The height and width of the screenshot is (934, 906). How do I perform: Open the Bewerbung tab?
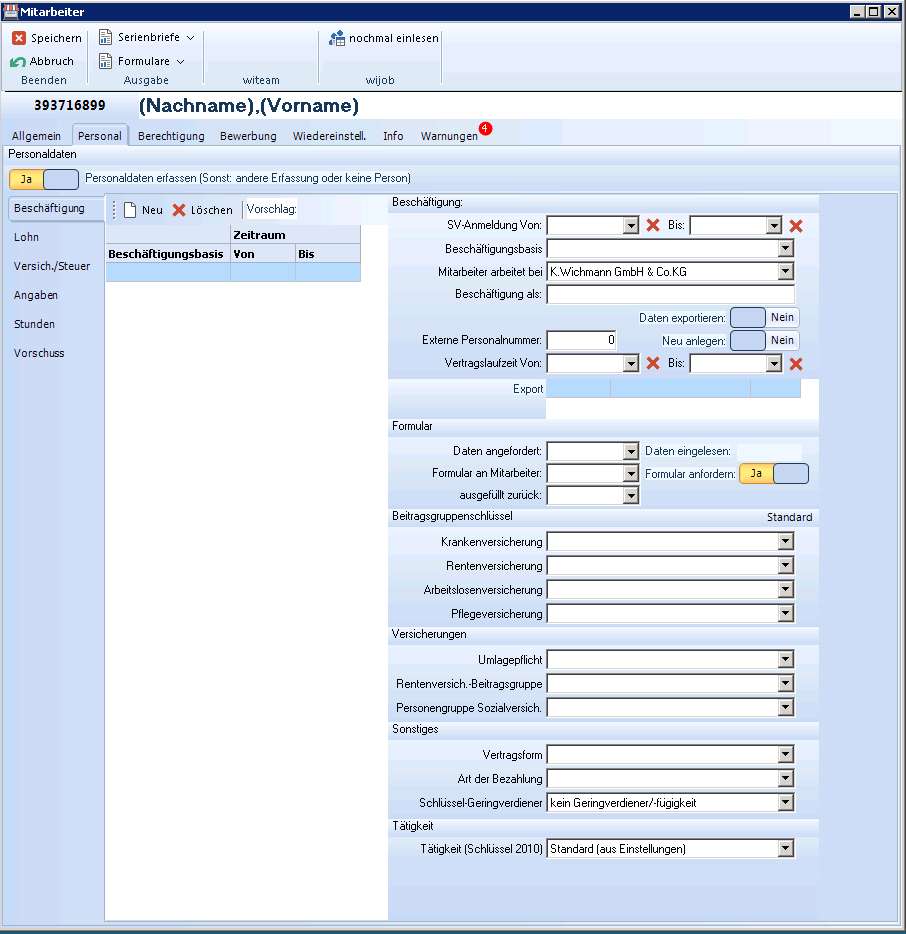point(248,136)
